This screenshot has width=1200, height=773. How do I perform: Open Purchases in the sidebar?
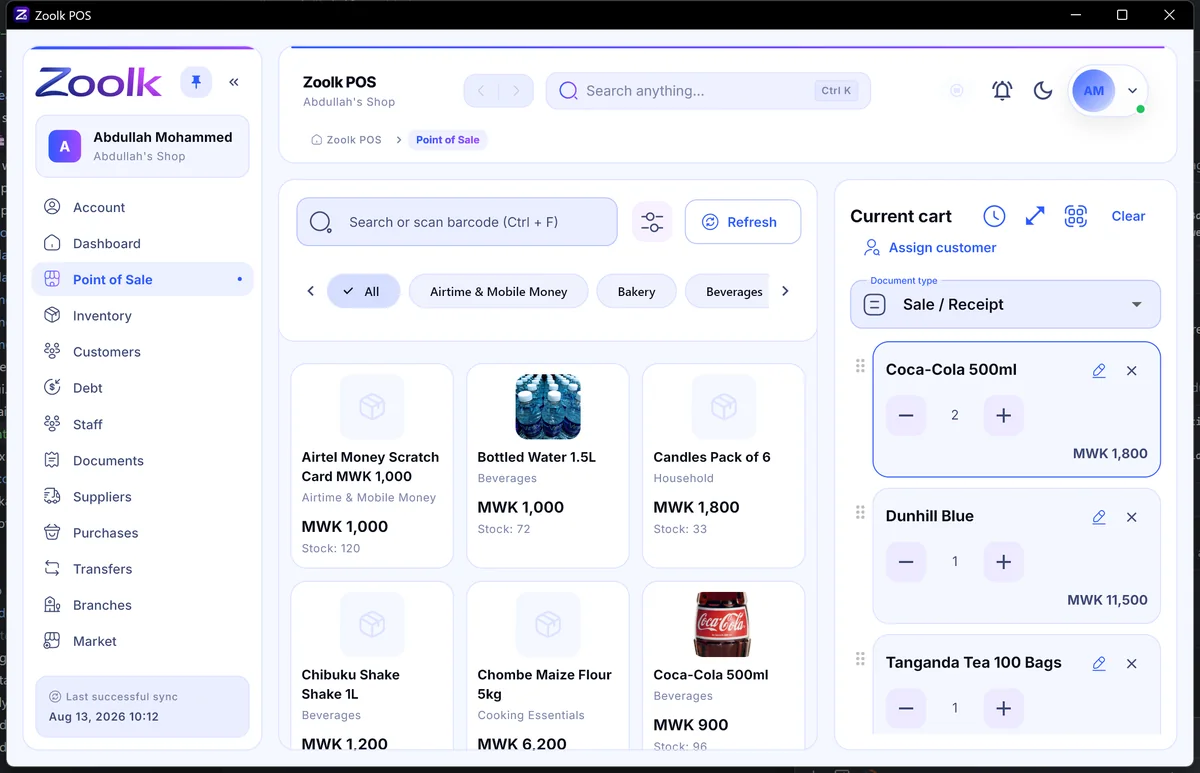tap(142, 532)
